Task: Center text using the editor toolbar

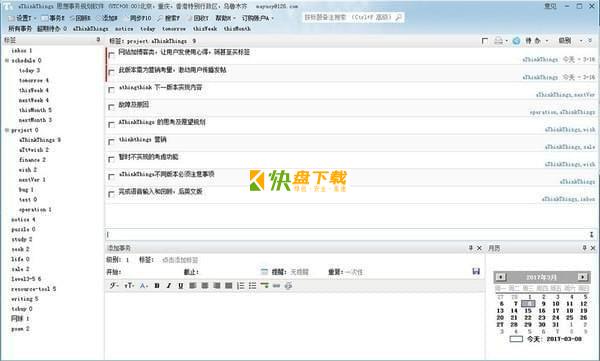Action: tap(205, 286)
